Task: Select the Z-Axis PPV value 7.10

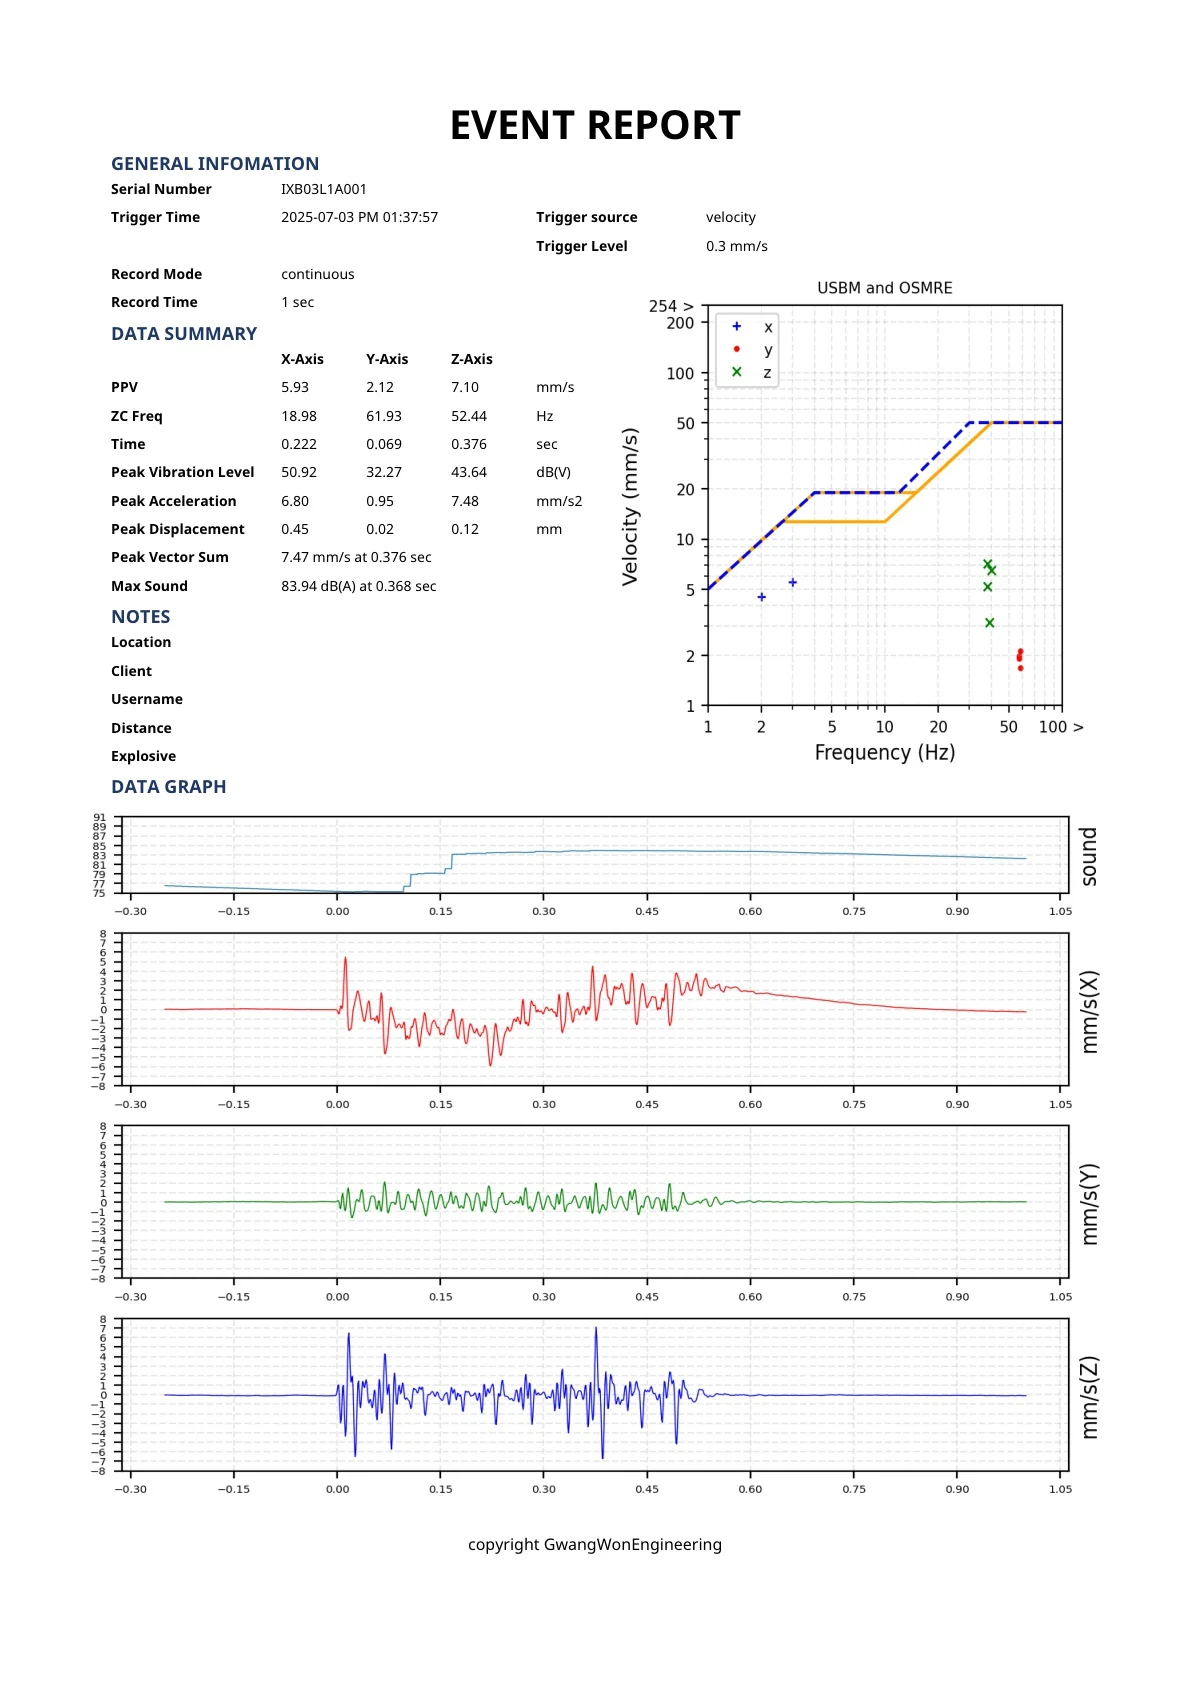Action: 465,387
